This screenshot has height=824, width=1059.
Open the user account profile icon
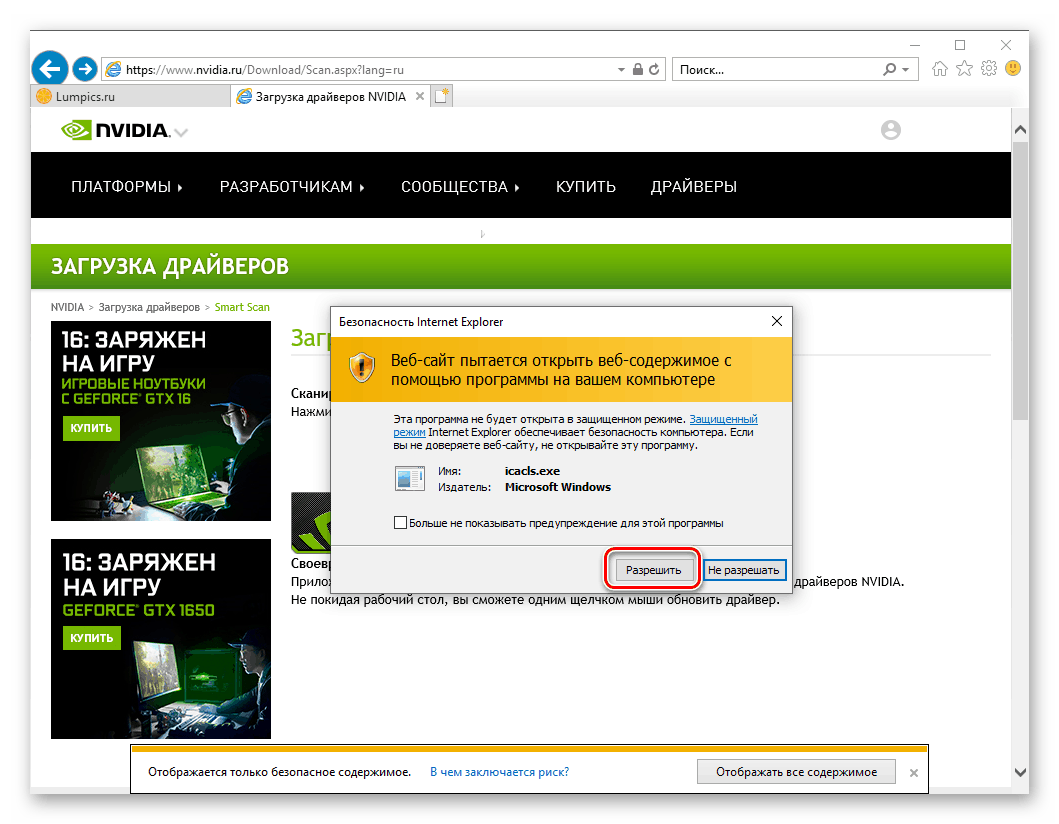click(x=891, y=130)
